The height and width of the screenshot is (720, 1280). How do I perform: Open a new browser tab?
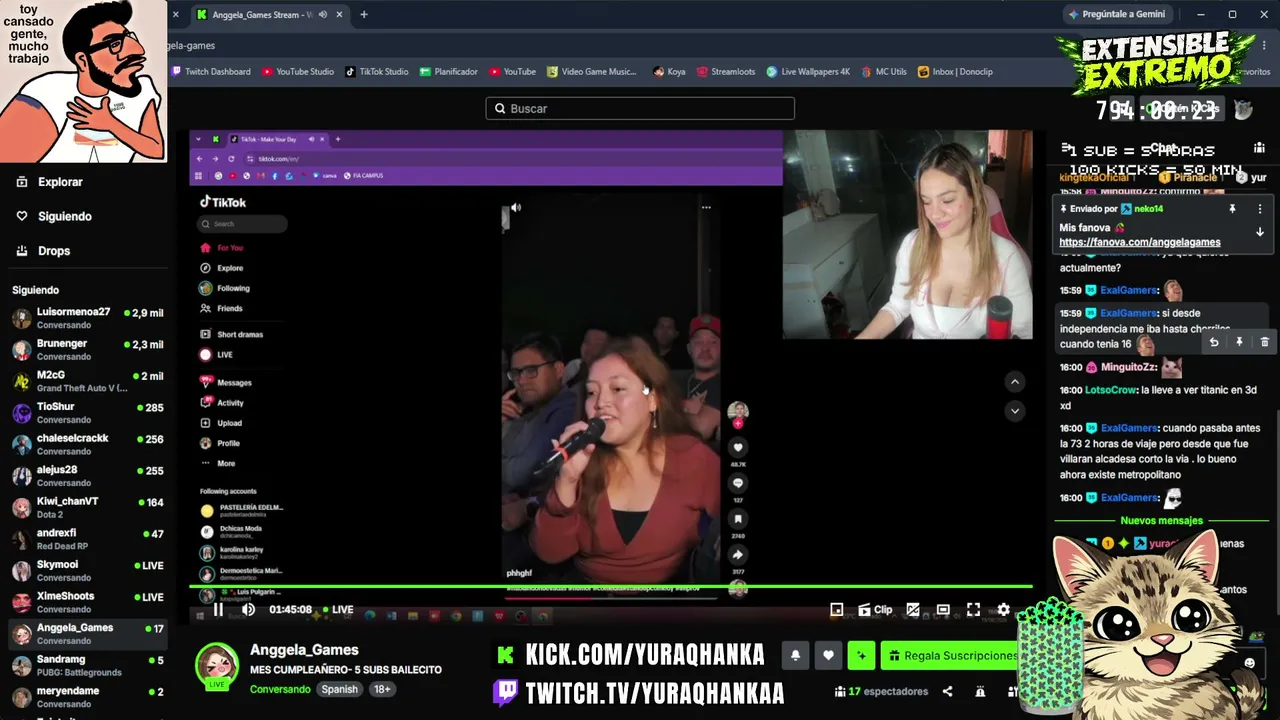point(364,15)
